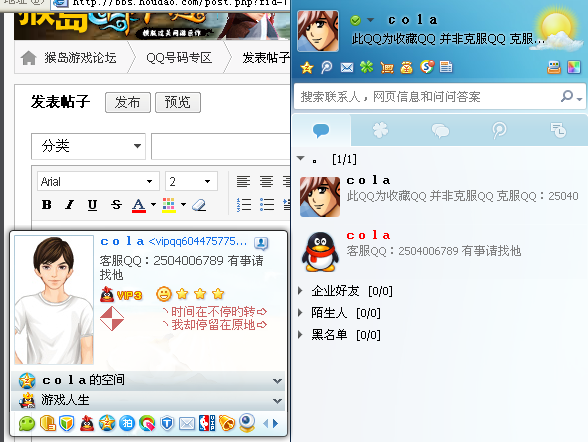Screen dimensions: 588x442
Task: Switch to the contacts chat bubble tab
Action: coord(321,130)
